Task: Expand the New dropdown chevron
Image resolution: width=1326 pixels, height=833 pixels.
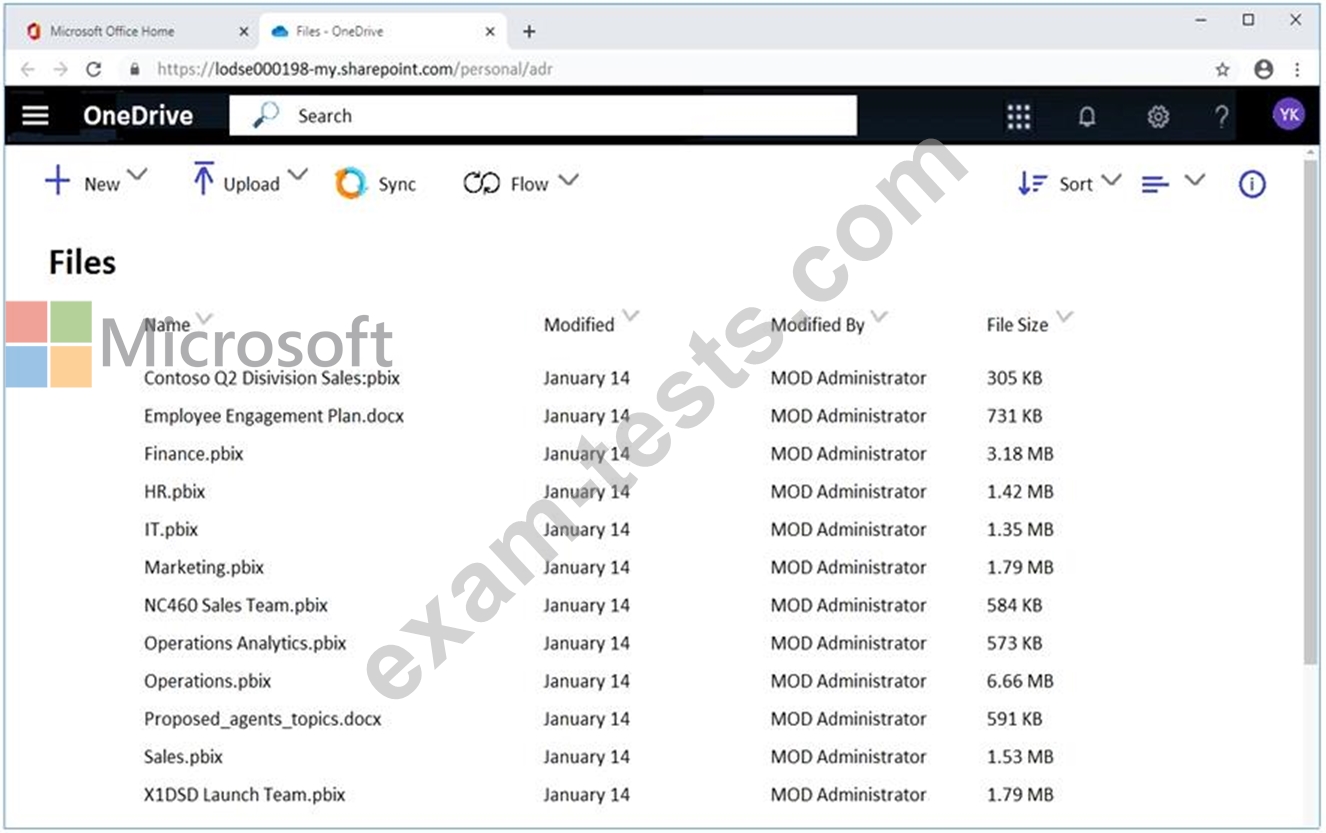Action: coord(137,175)
